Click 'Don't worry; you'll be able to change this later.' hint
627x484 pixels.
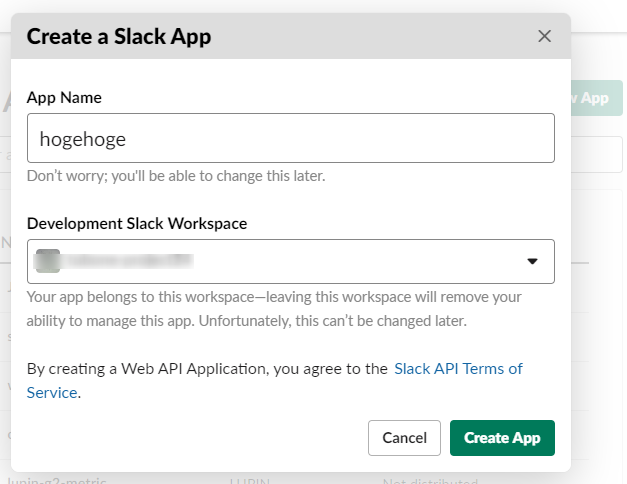tap(176, 176)
